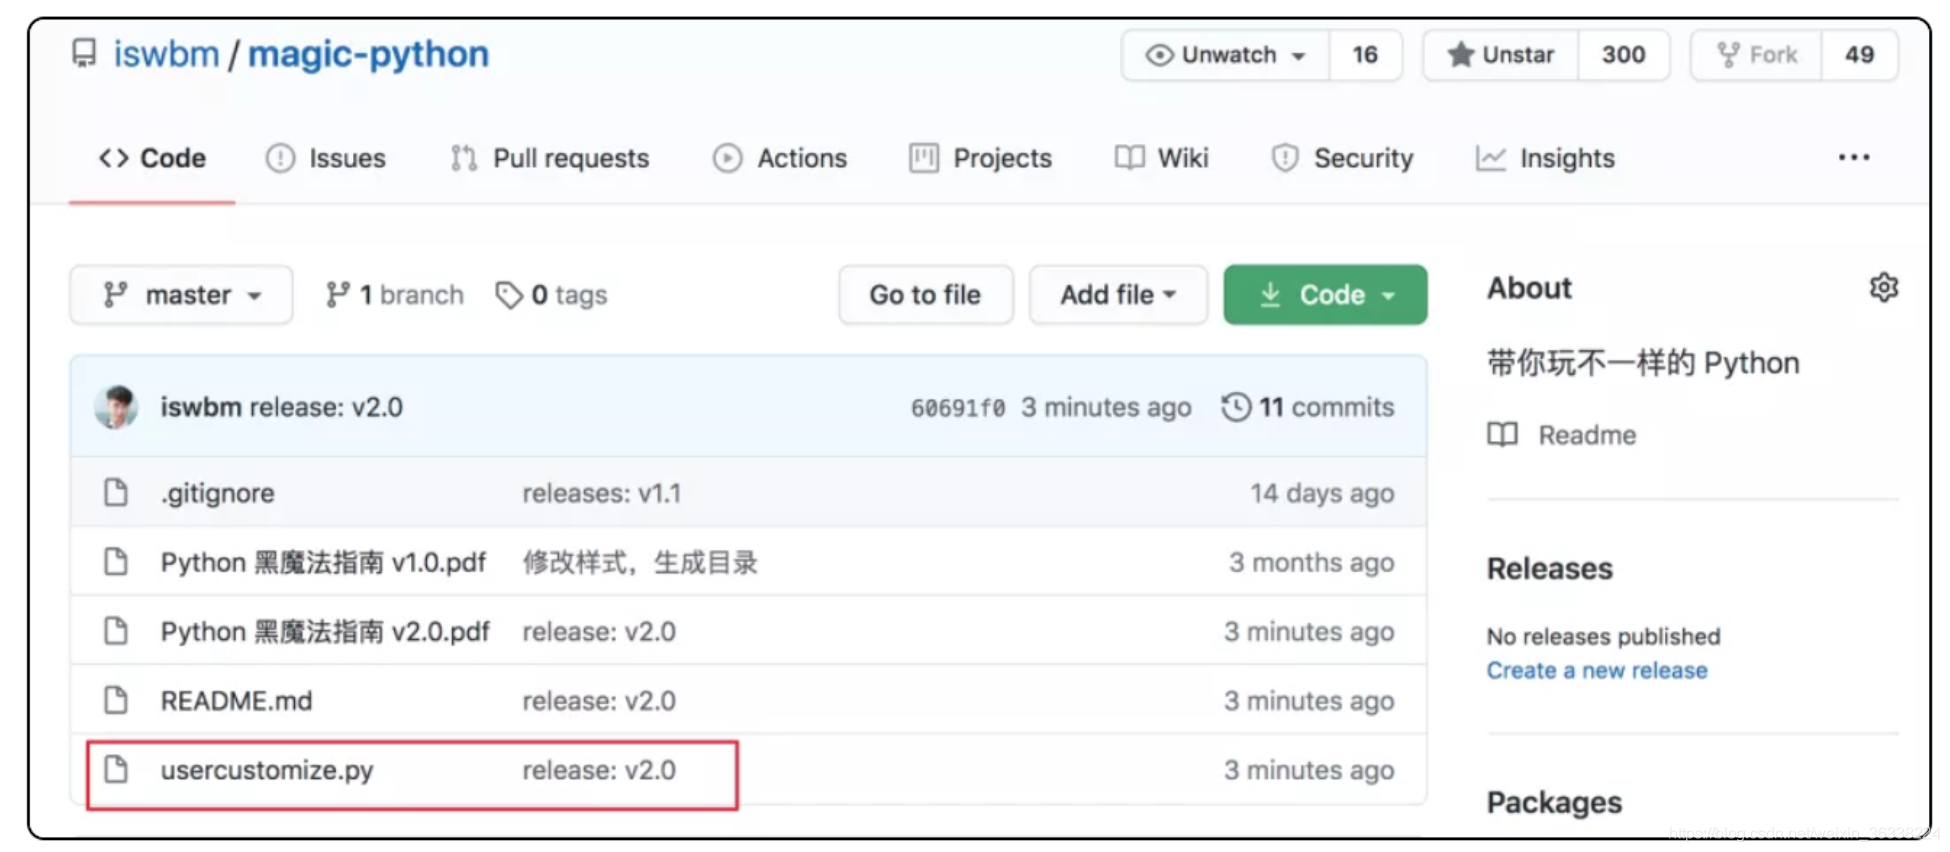Screen dimensions: 1950x852
Task: Click the file icon beside README.md
Action: coord(116,700)
